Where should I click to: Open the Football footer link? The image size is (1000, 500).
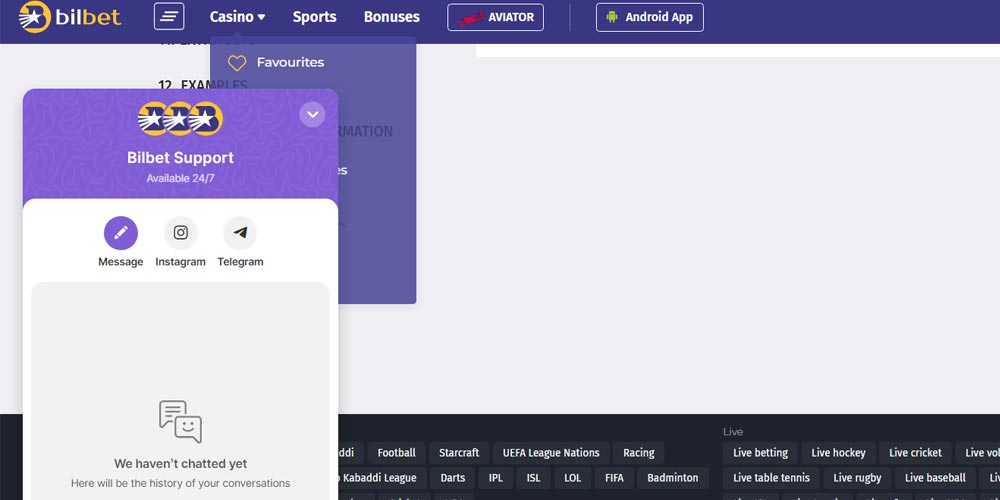pyautogui.click(x=396, y=453)
